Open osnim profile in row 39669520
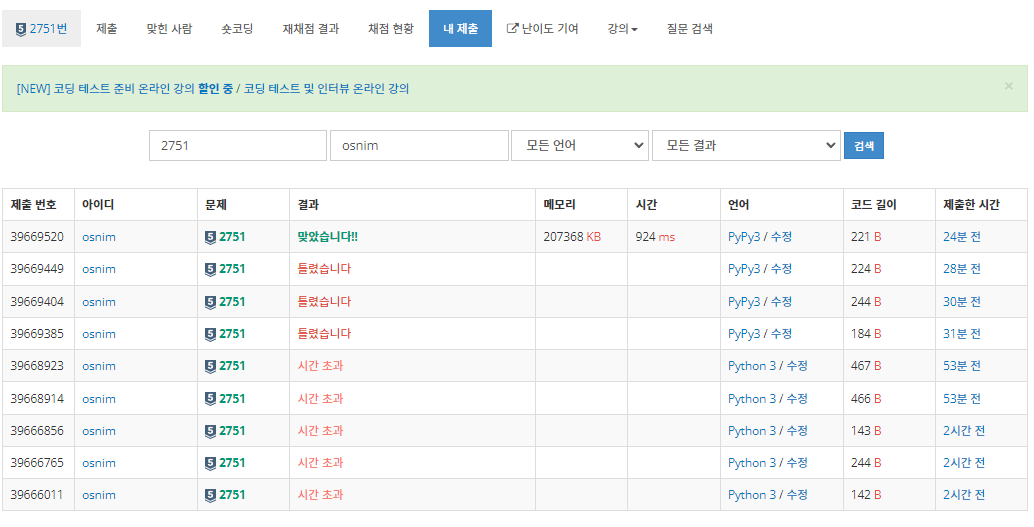This screenshot has height=527, width=1034. (99, 237)
